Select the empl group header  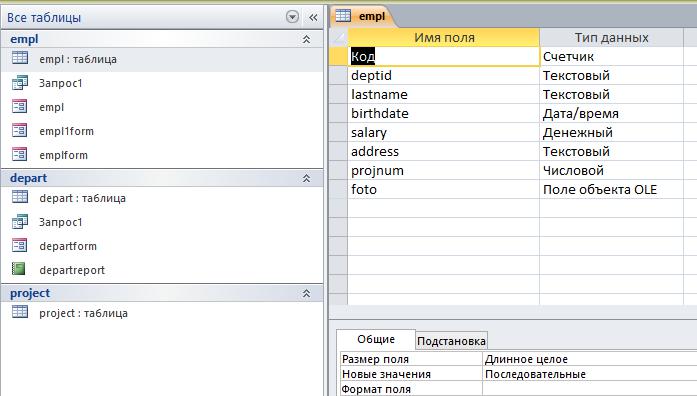[162, 39]
